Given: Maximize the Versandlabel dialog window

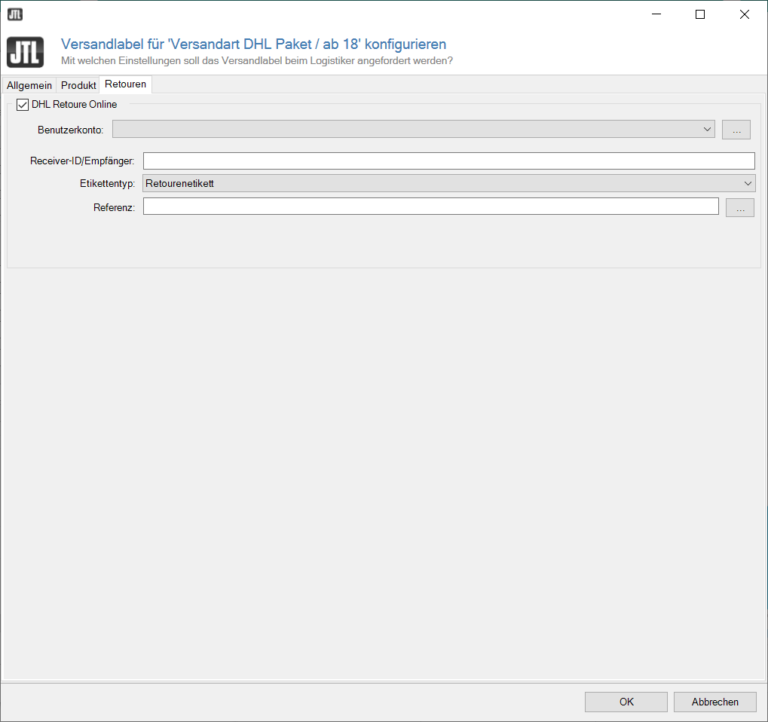Looking at the screenshot, I should click(700, 14).
